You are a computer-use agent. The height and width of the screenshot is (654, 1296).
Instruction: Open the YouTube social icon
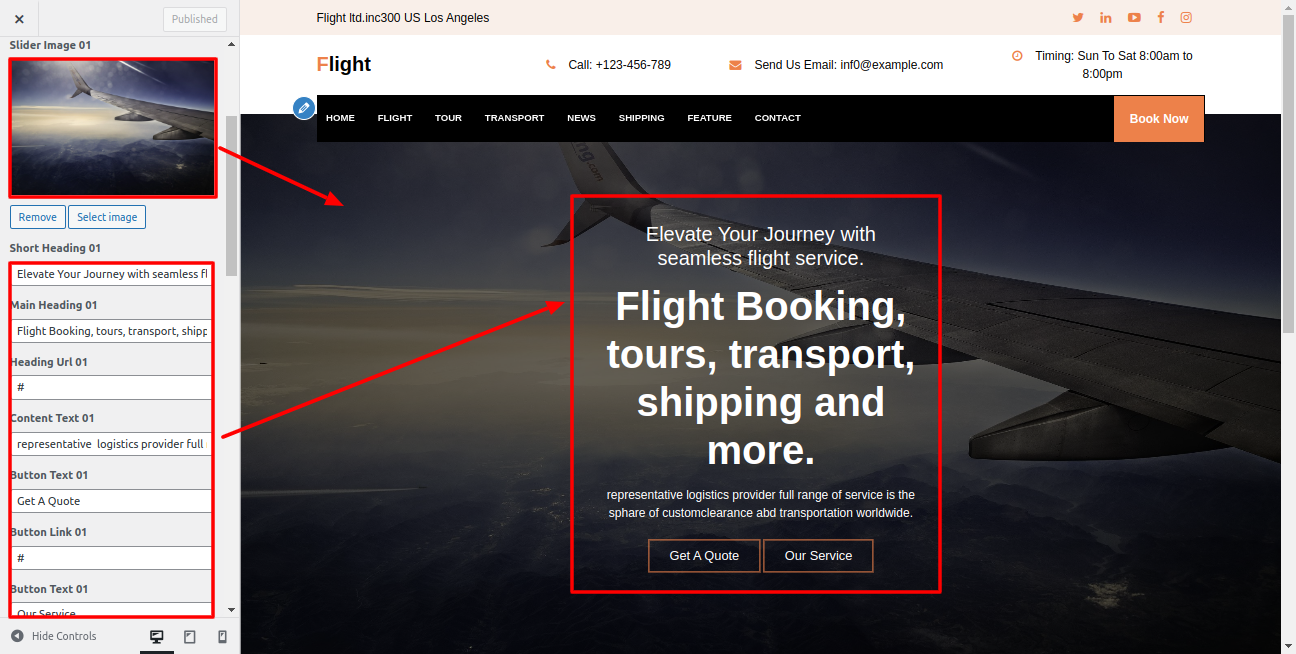coord(1134,18)
